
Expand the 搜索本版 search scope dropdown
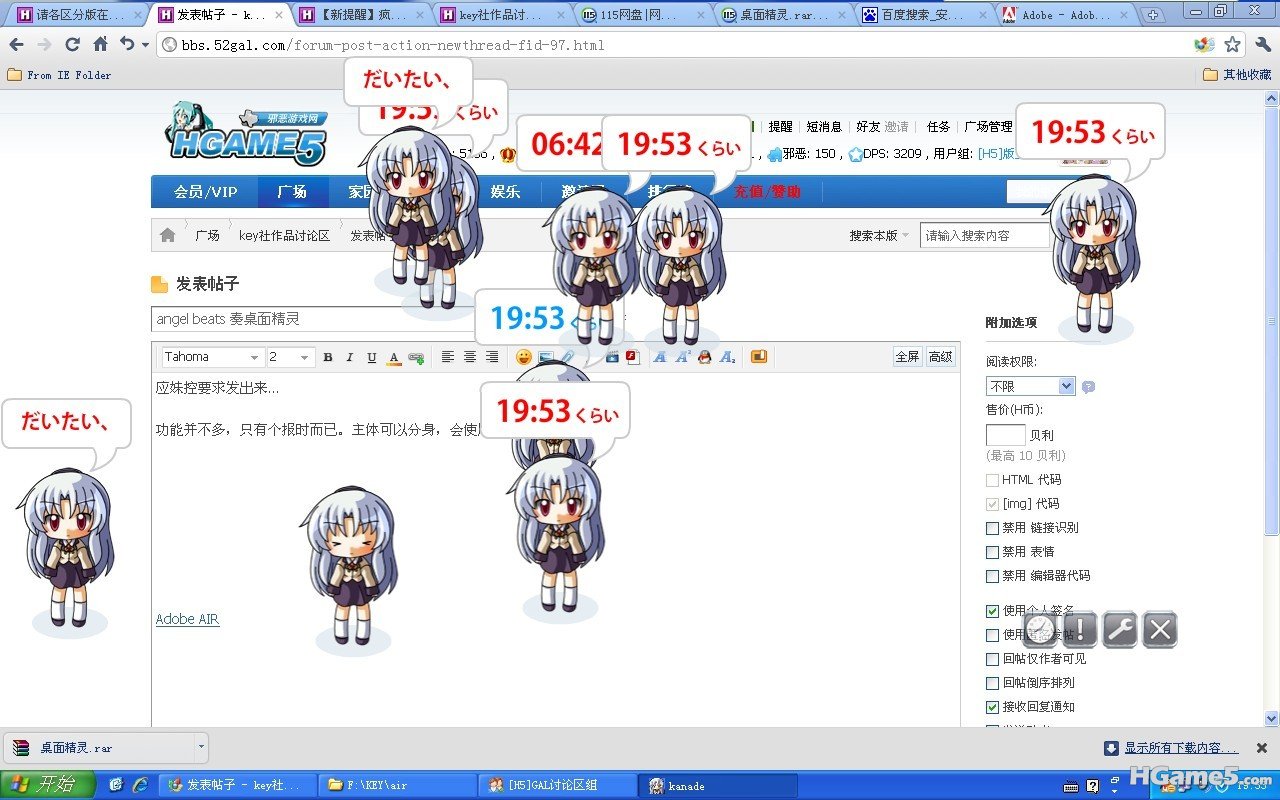pyautogui.click(x=879, y=236)
